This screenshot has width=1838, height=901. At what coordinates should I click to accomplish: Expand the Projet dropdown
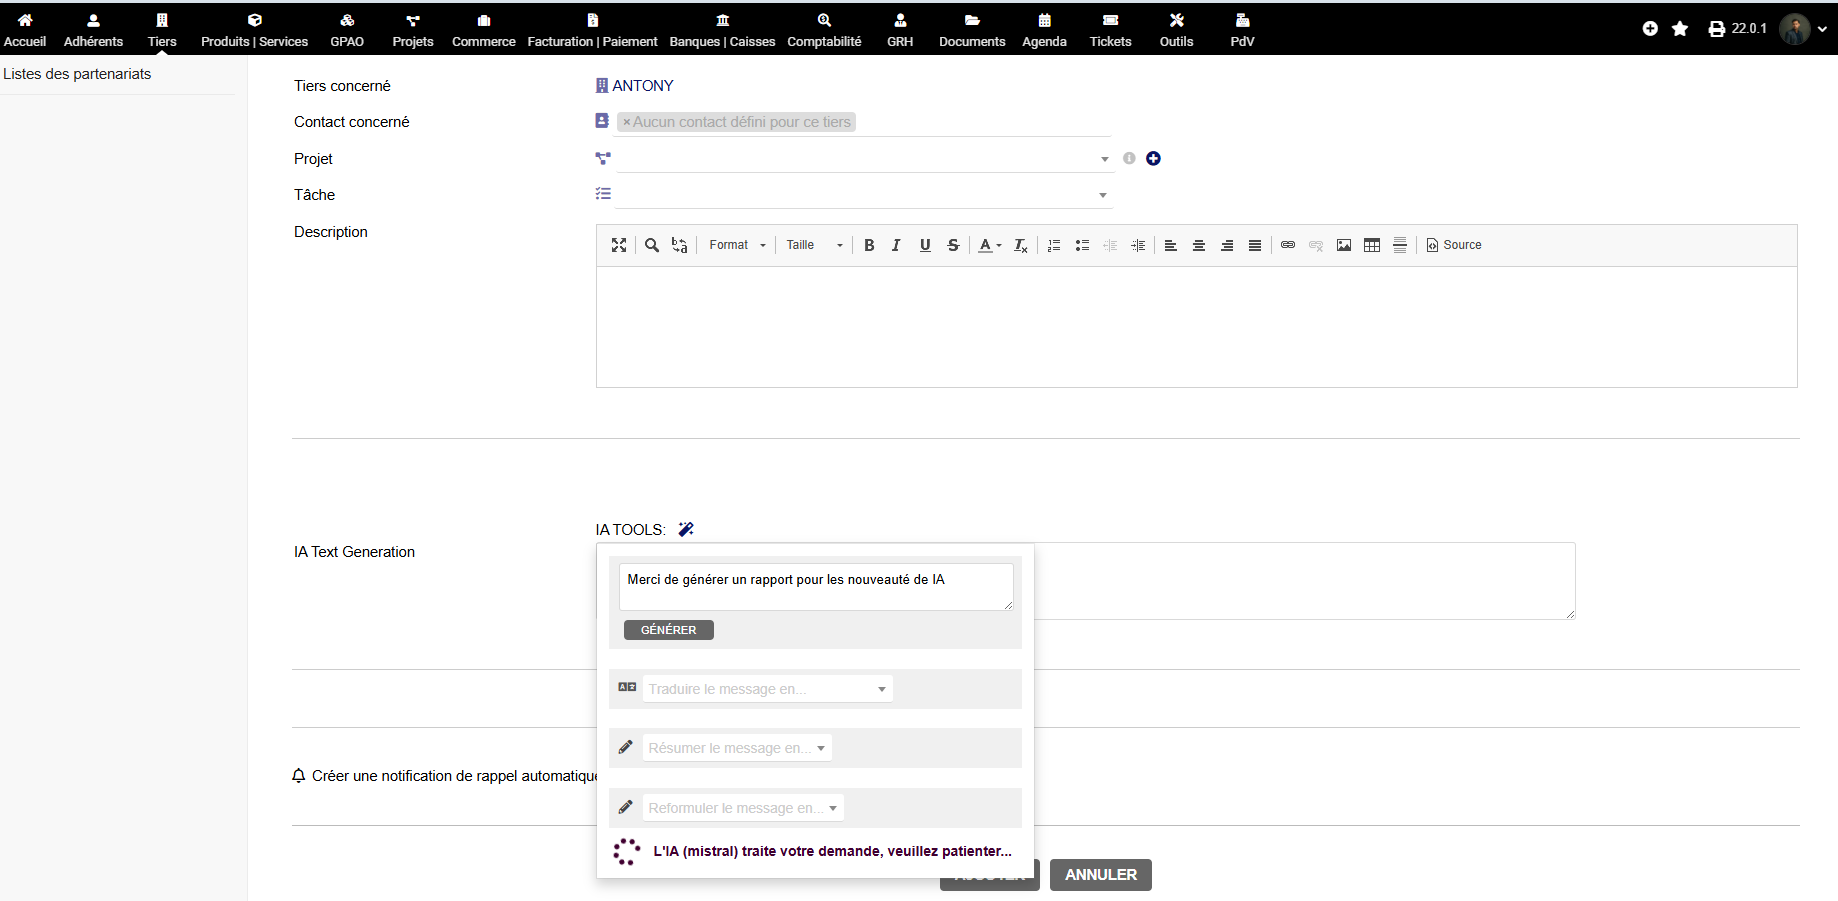(864, 159)
